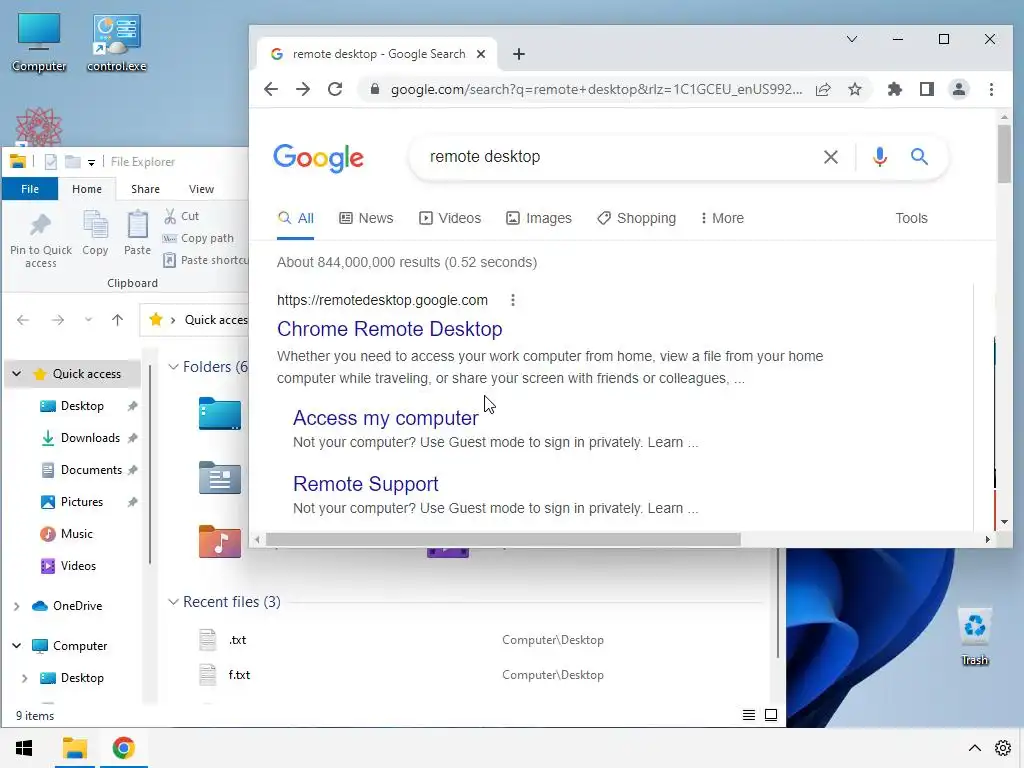
Task: Collapse Folders group
Action: 173,367
